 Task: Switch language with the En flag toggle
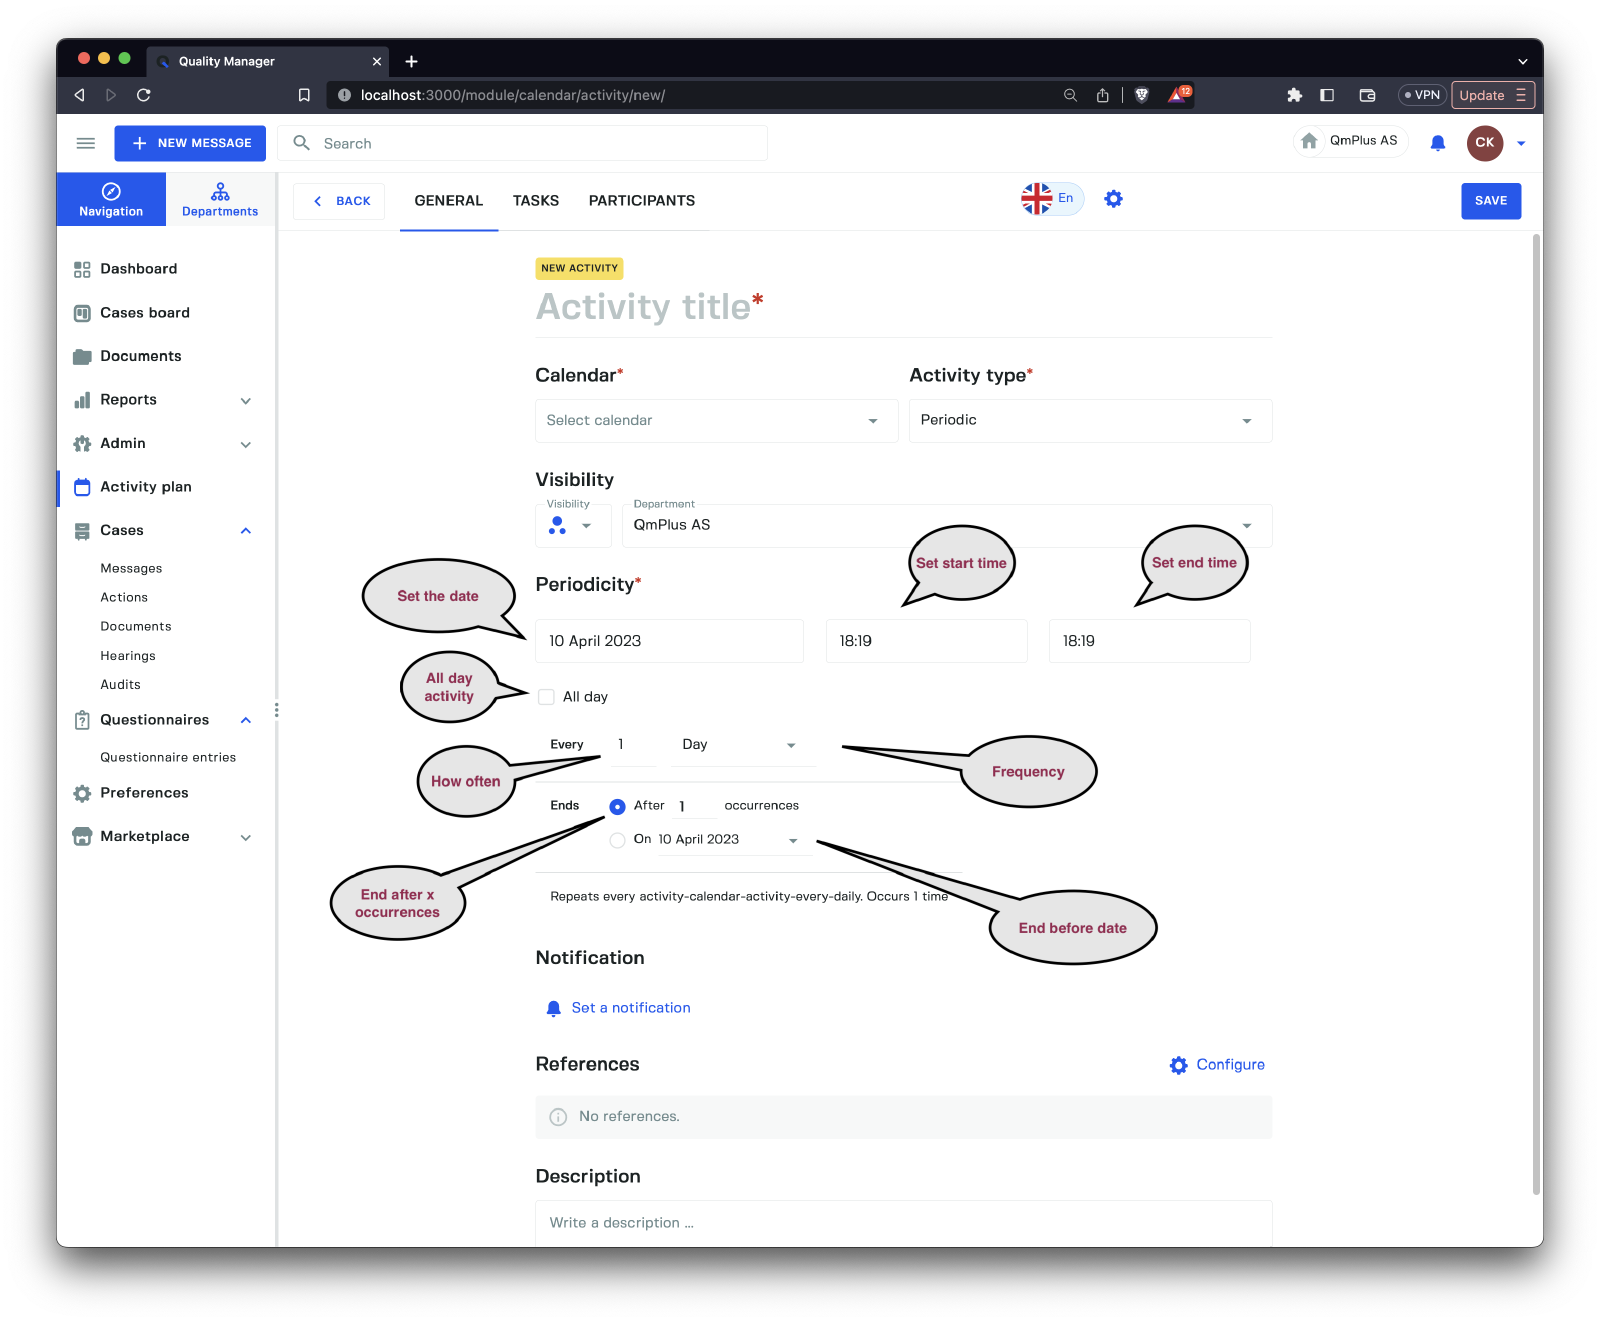coord(1050,199)
